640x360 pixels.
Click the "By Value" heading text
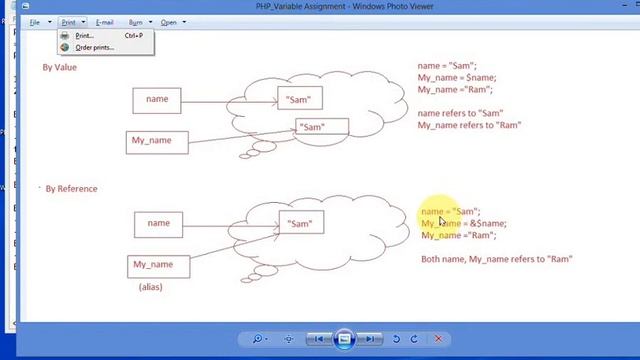(x=60, y=67)
